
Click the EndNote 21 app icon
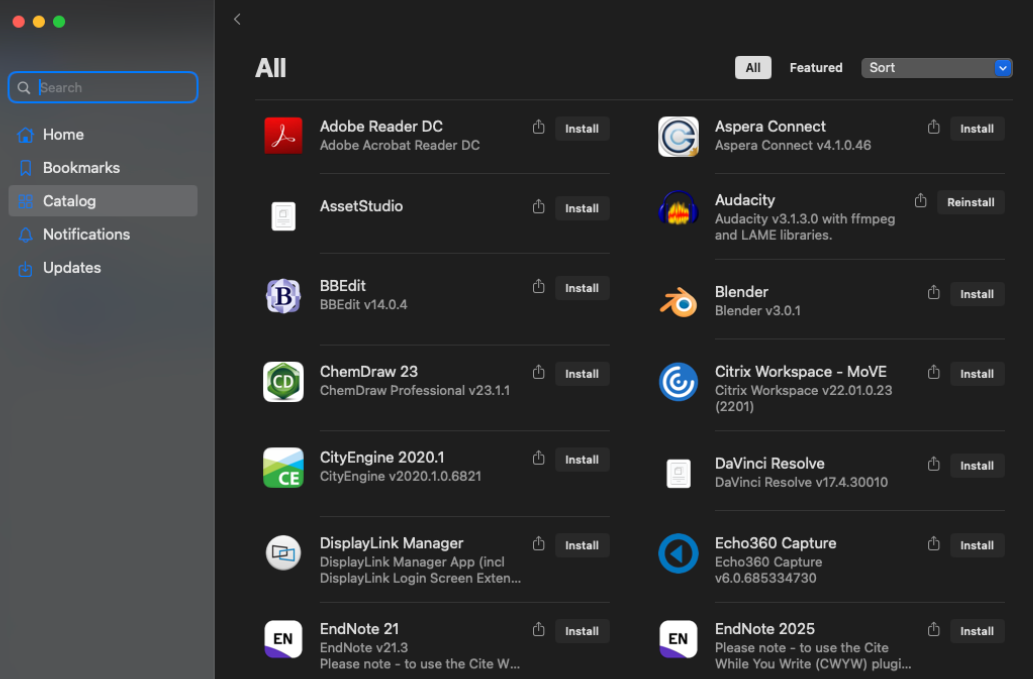[x=283, y=639]
